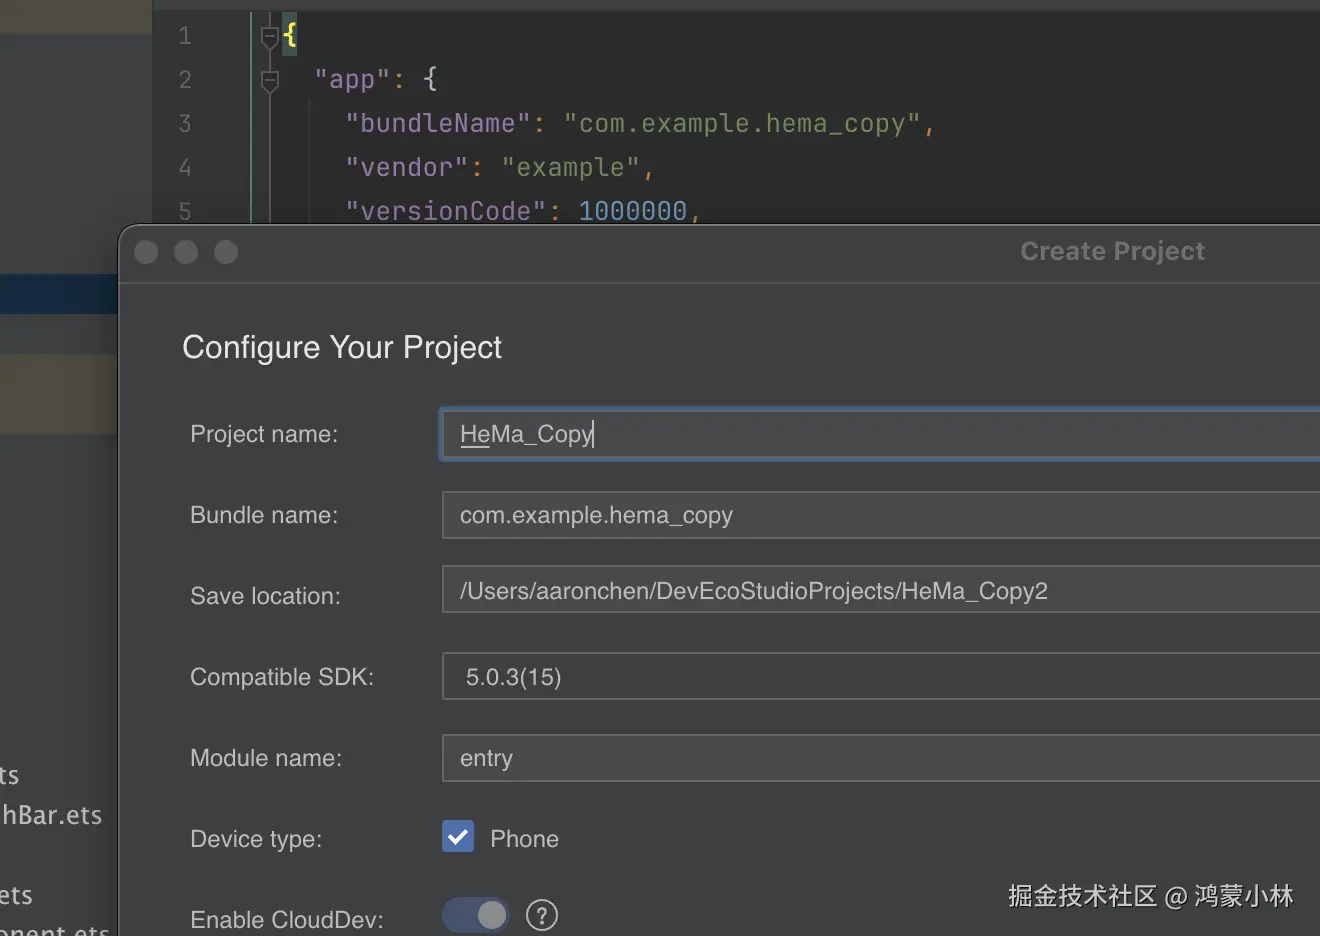Click line number 3 in the editor gutter
The height and width of the screenshot is (936, 1320).
[x=185, y=124]
